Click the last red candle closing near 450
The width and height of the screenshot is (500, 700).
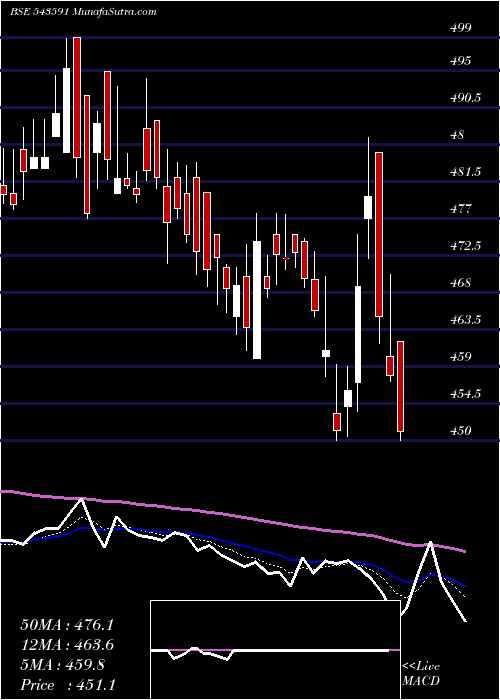[400, 387]
